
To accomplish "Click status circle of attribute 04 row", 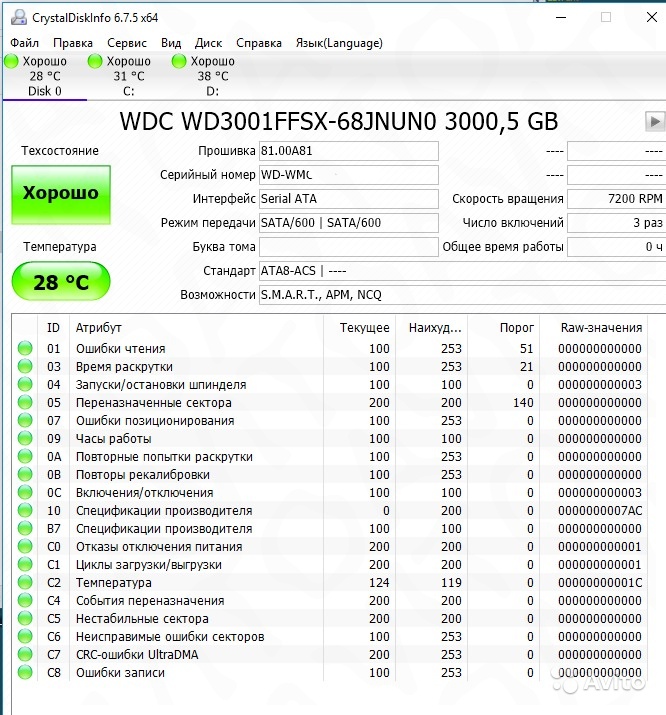I will point(25,384).
